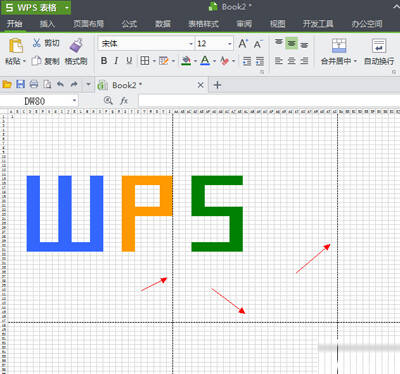
Task: Open the font name 宋体 dropdown
Action: click(x=191, y=44)
